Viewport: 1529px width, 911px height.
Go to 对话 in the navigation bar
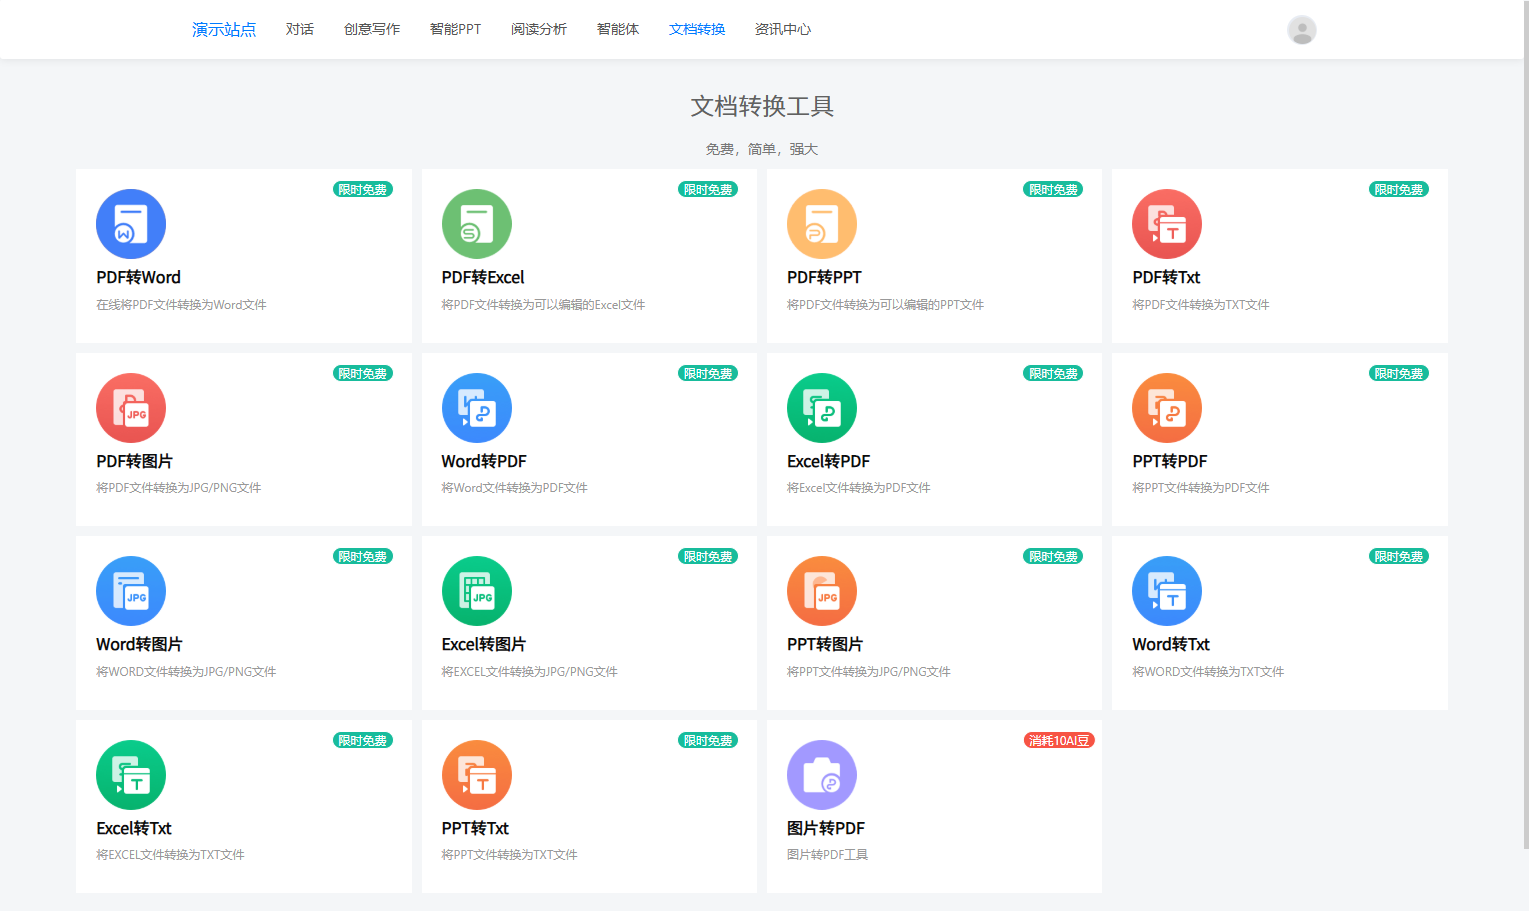[x=300, y=29]
